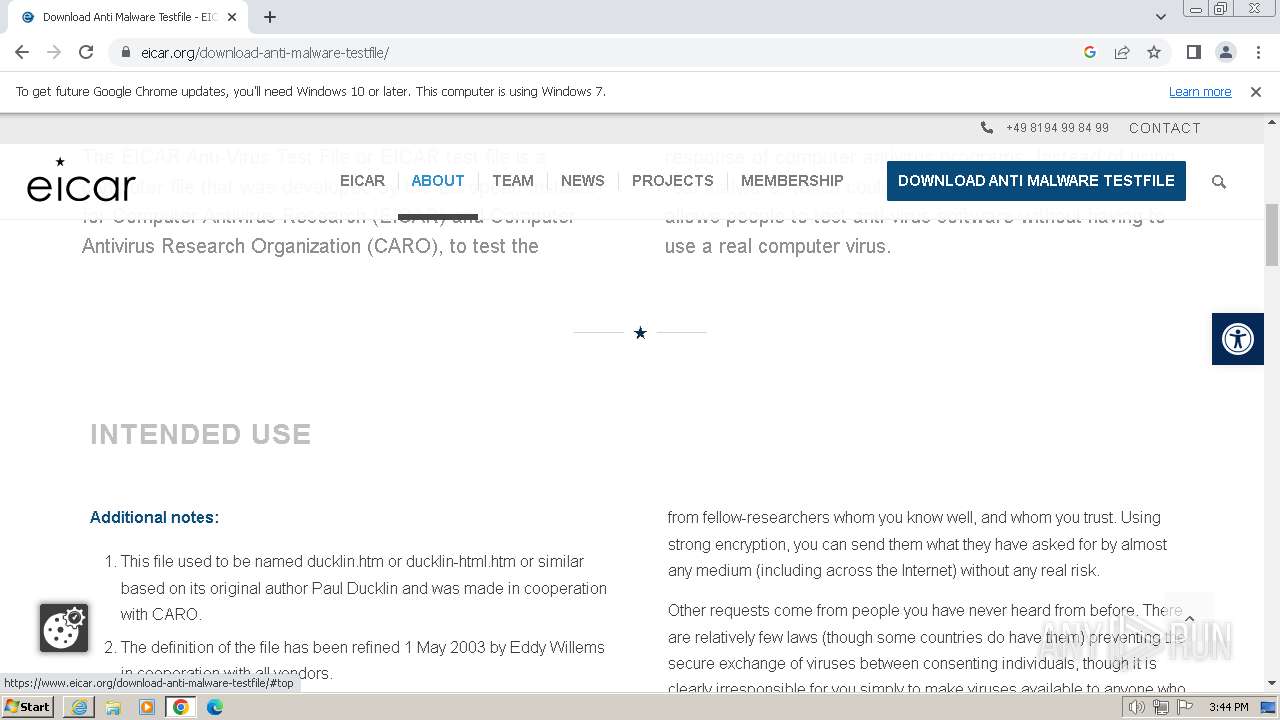The height and width of the screenshot is (720, 1280).
Task: Open the Action Center flag tray icon
Action: point(1185,707)
